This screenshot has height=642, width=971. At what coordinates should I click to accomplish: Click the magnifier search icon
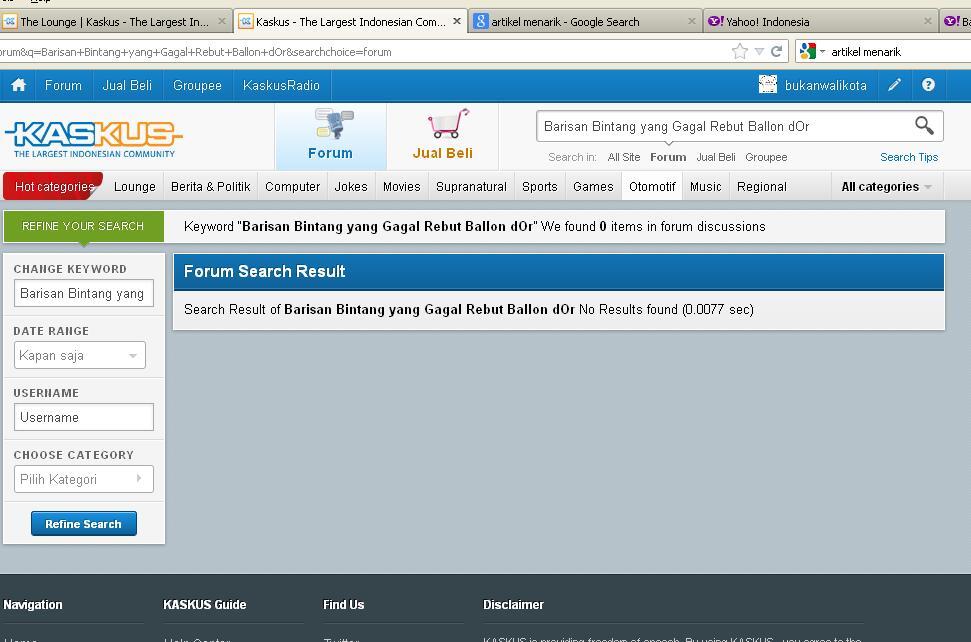[924, 126]
